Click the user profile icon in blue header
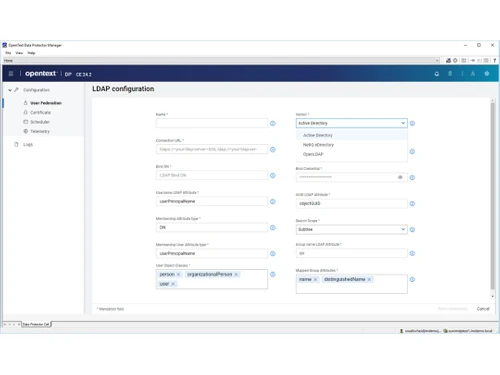The width and height of the screenshot is (500, 375). coord(473,74)
